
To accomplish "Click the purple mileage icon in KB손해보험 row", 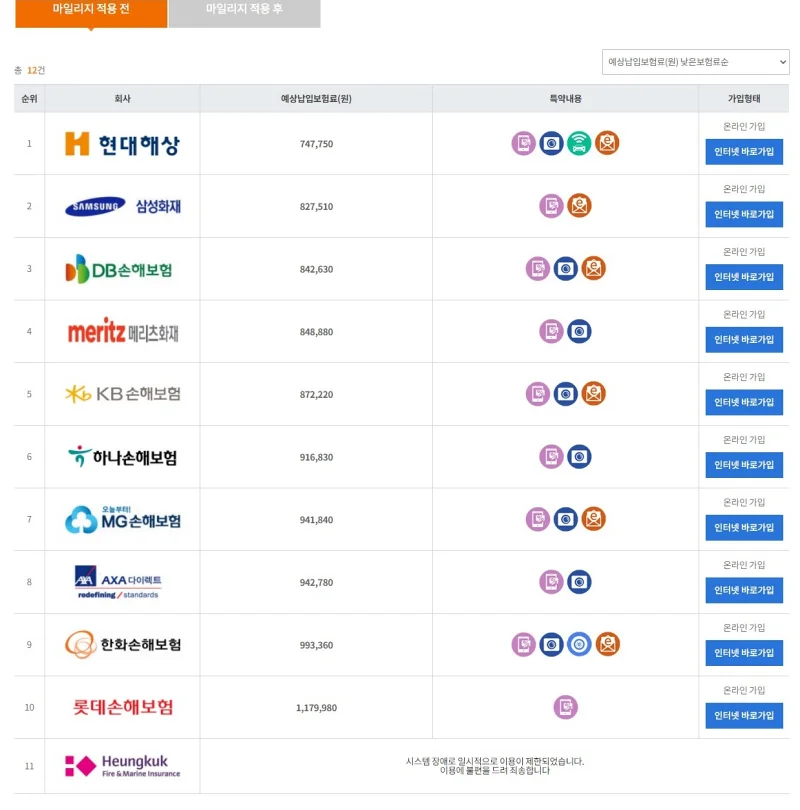I will (x=537, y=394).
